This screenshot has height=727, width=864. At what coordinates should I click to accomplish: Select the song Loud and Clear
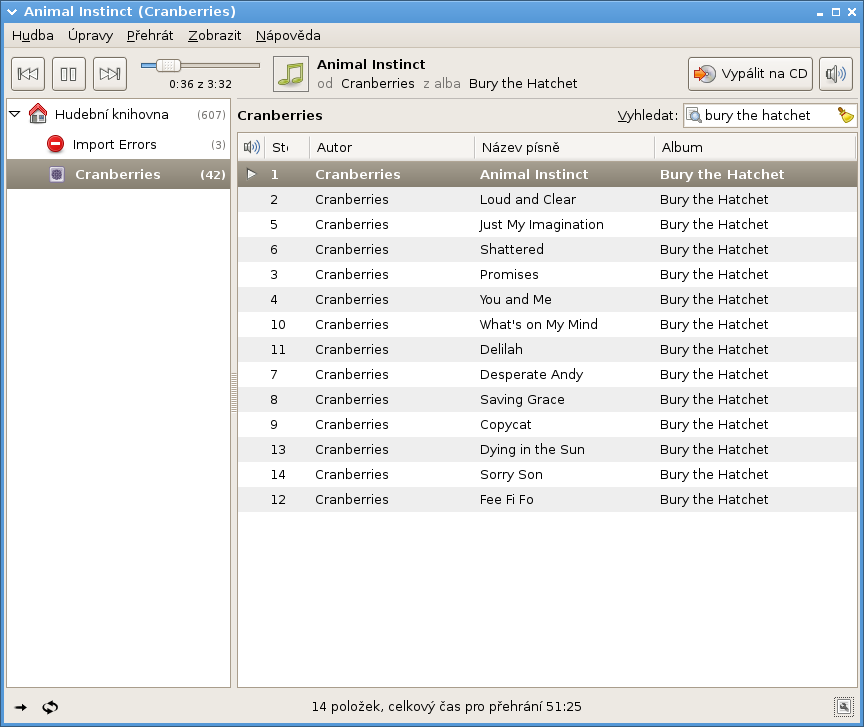pyautogui.click(x=547, y=200)
